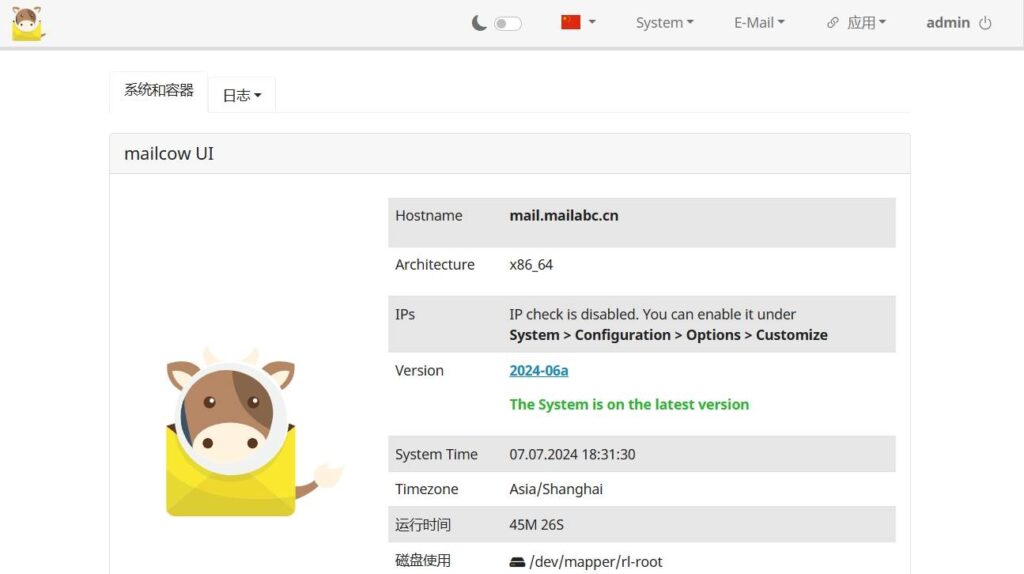Click the dark mode moon icon
Viewport: 1024px width, 574px height.
pos(479,24)
